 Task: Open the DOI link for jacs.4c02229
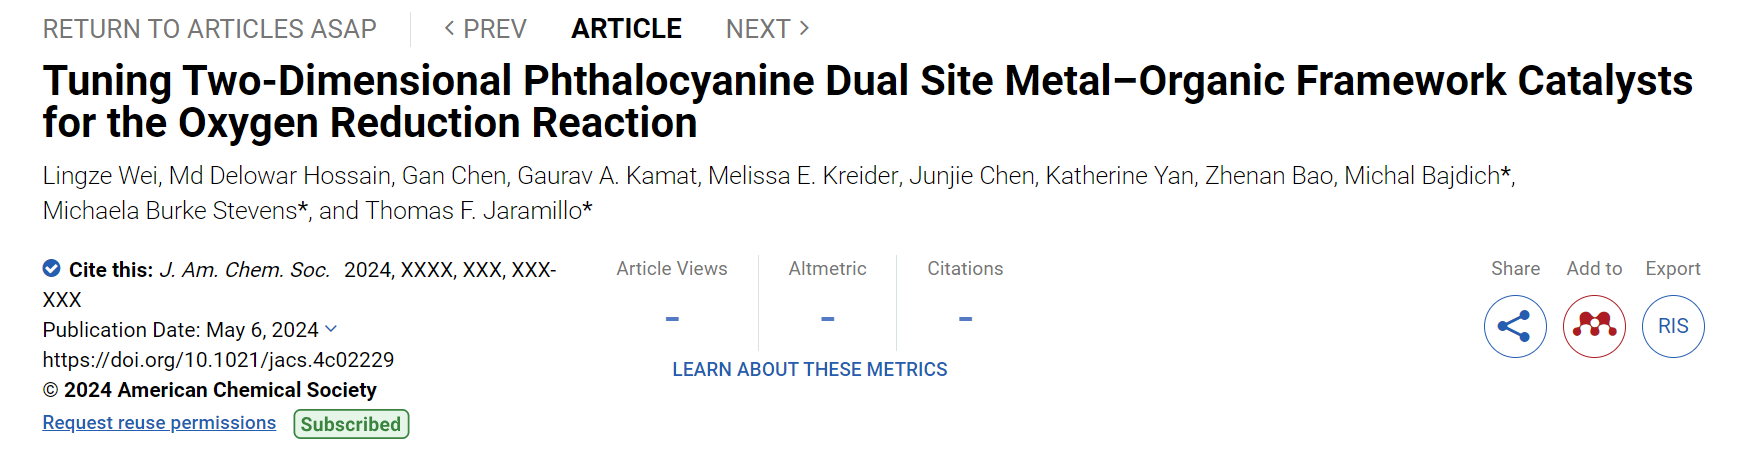(x=218, y=360)
